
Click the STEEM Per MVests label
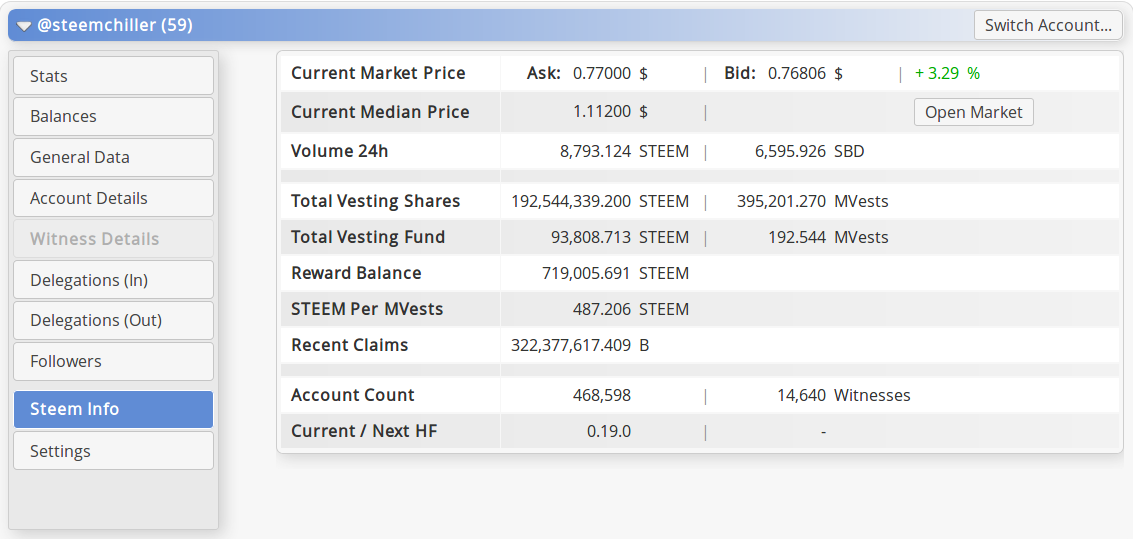point(367,309)
